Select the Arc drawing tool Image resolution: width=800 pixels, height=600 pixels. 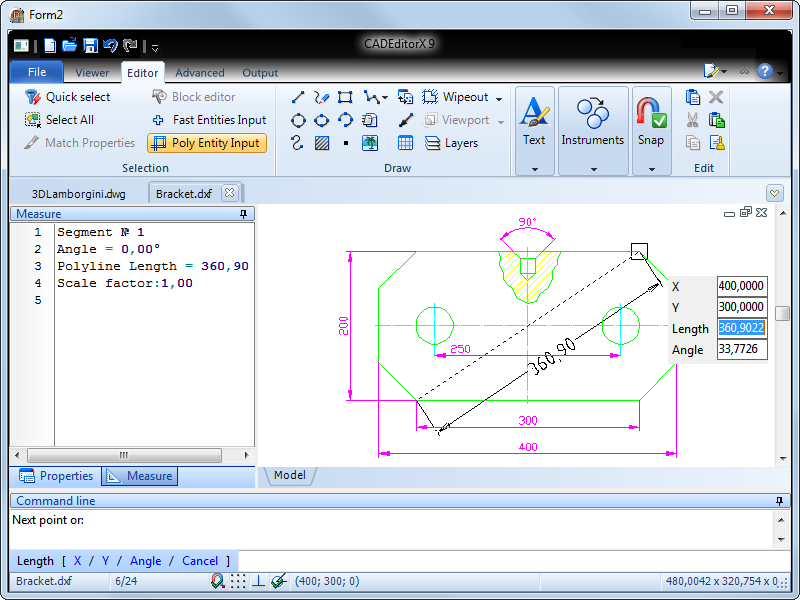(345, 120)
